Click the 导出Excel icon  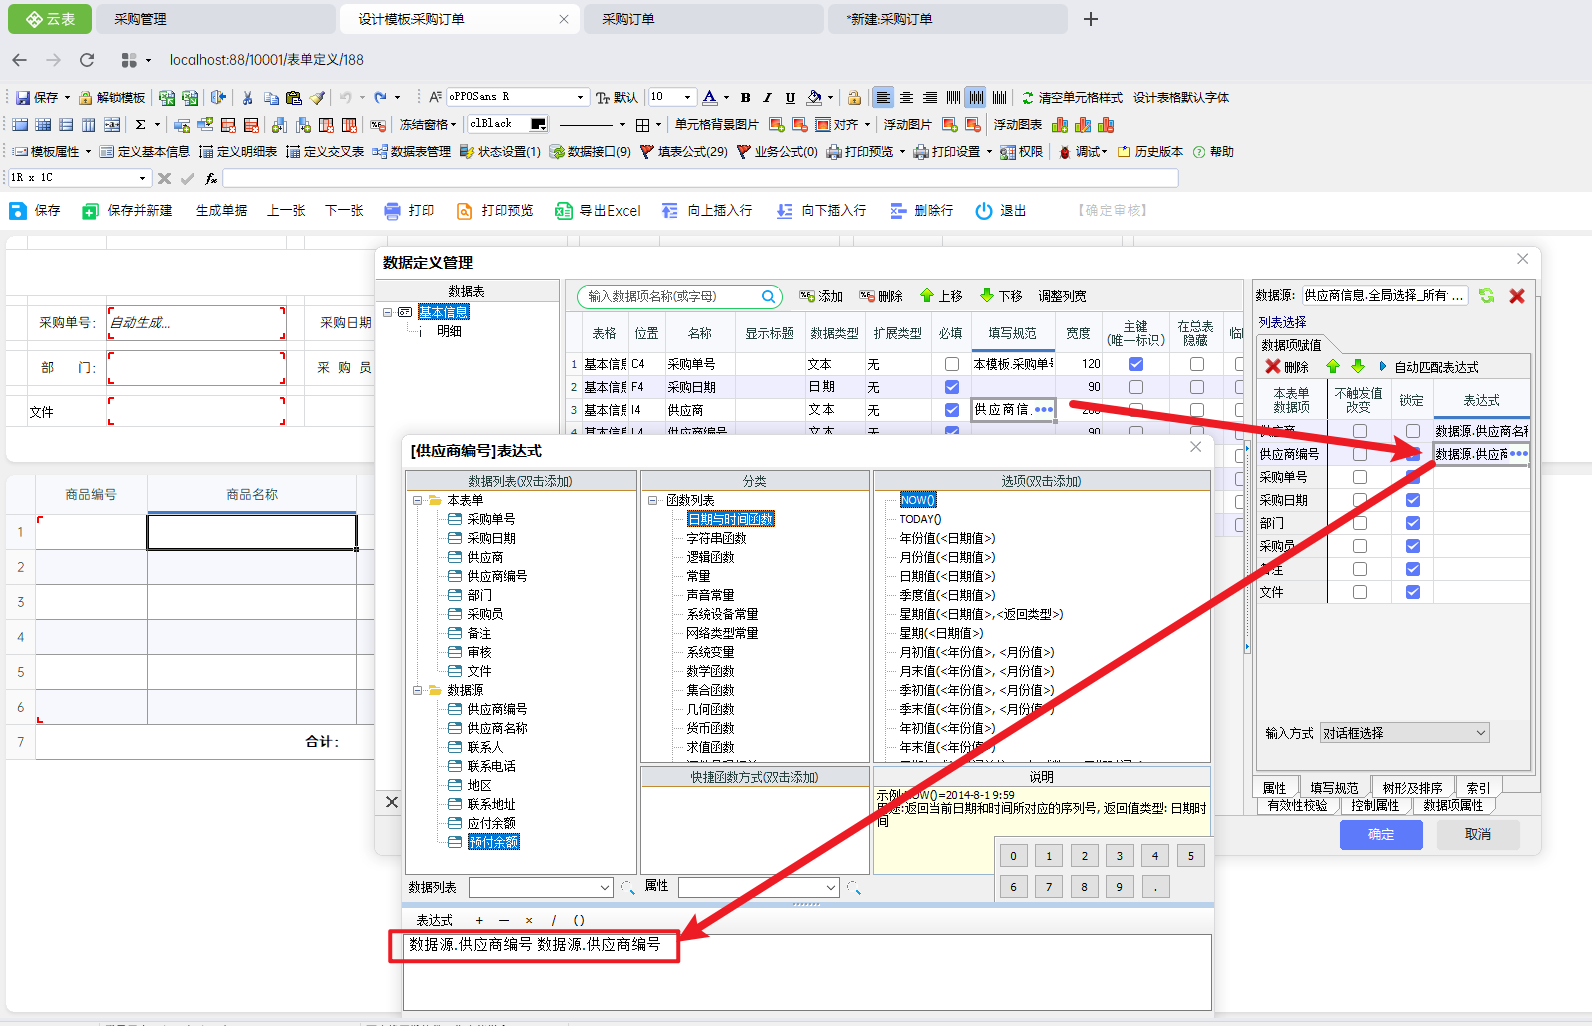(x=564, y=211)
